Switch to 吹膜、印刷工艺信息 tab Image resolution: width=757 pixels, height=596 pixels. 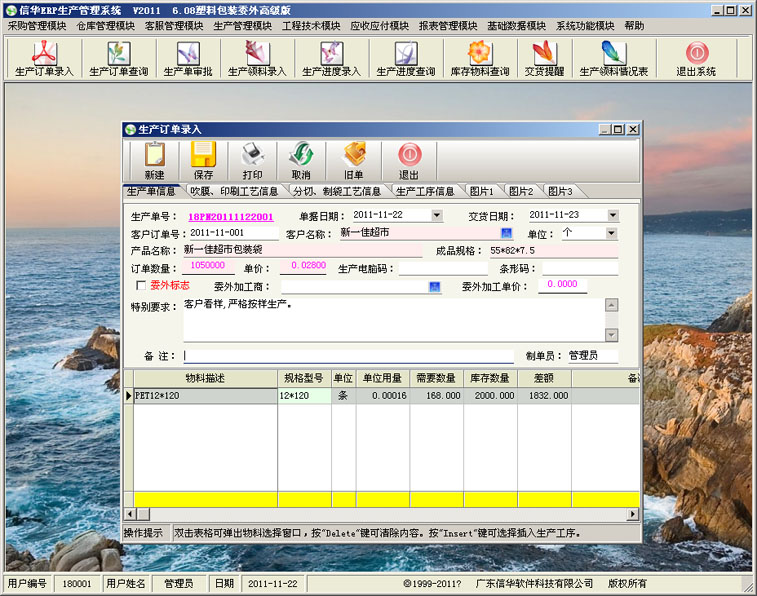[x=235, y=191]
